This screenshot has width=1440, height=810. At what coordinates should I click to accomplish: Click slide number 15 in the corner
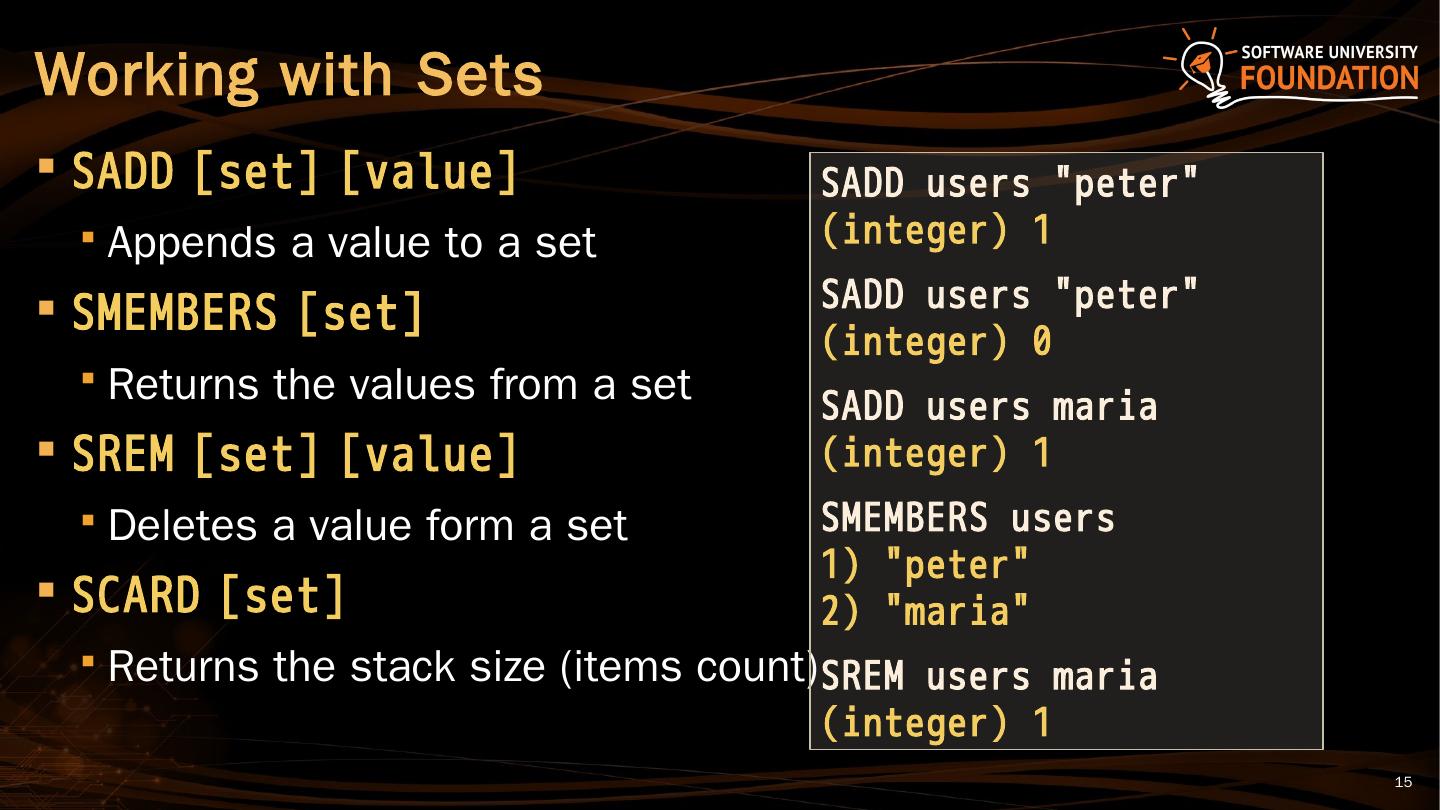click(x=1403, y=782)
